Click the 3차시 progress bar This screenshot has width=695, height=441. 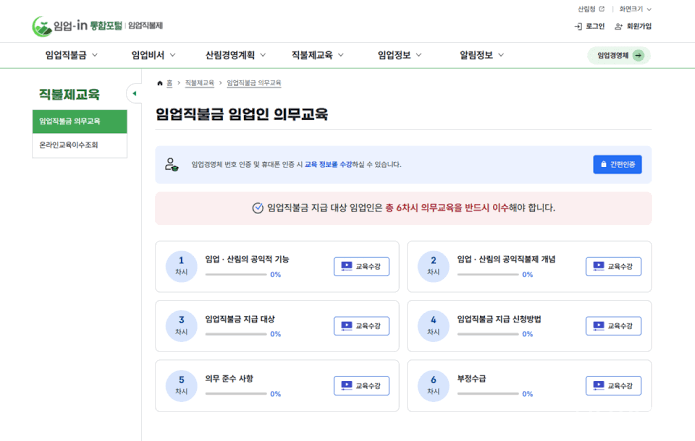click(236, 334)
